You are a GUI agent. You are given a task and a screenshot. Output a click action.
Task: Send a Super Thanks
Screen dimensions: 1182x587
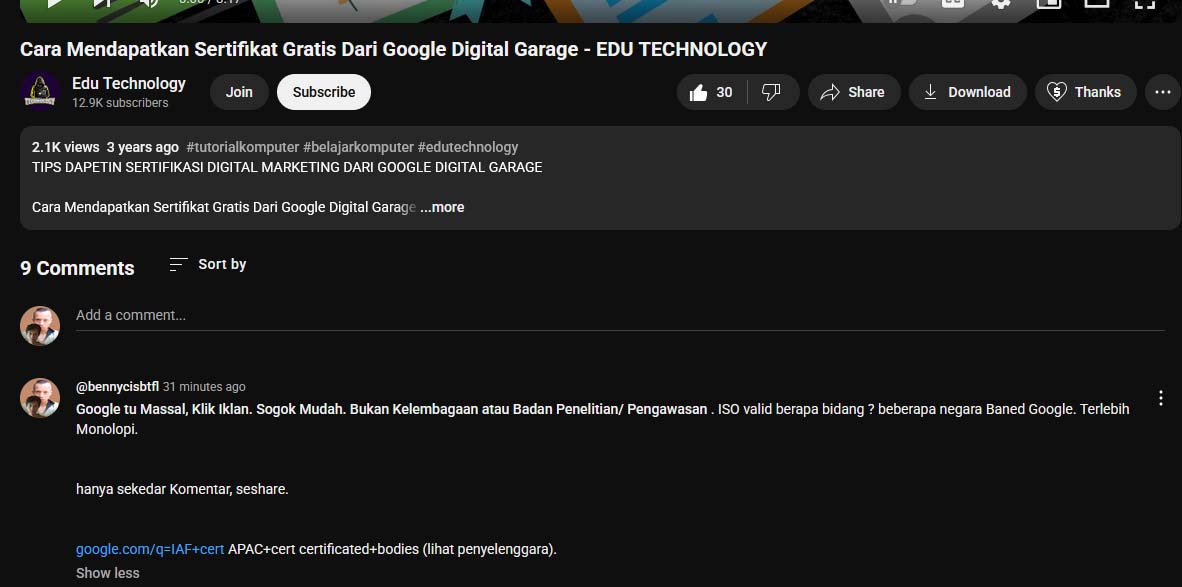[1085, 92]
